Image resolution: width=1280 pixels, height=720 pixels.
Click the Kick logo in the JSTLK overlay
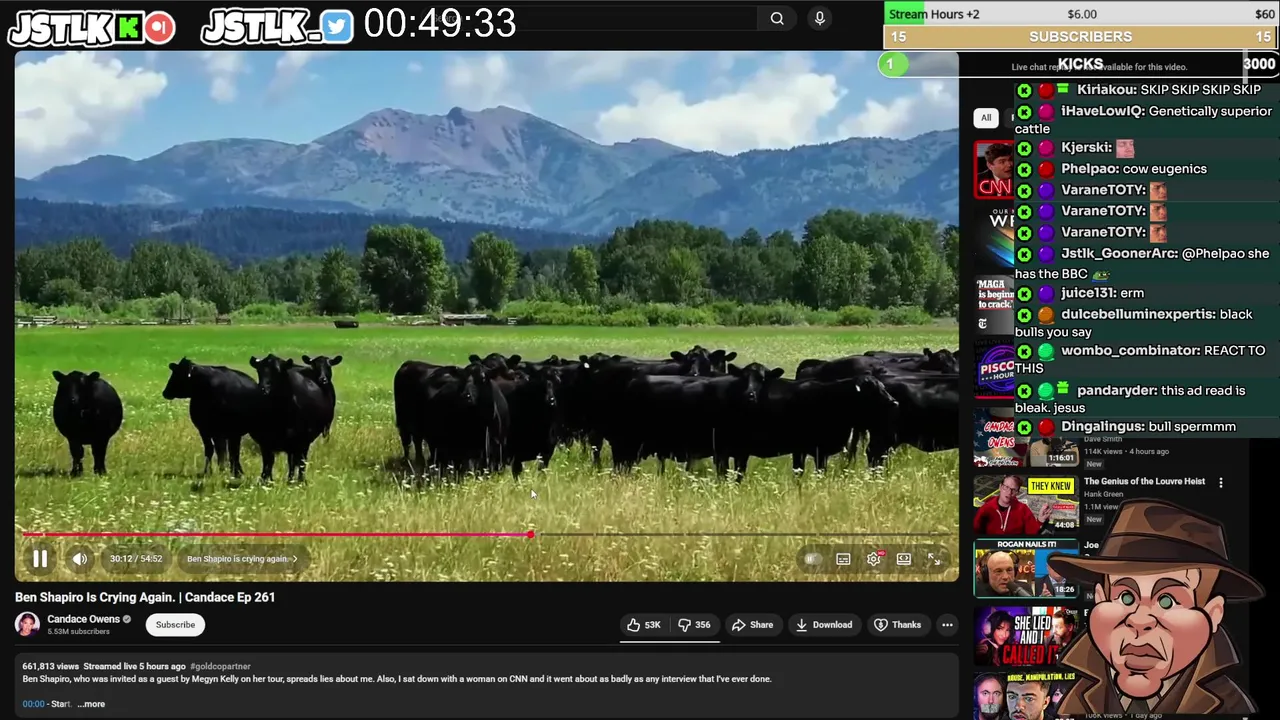pos(128,28)
